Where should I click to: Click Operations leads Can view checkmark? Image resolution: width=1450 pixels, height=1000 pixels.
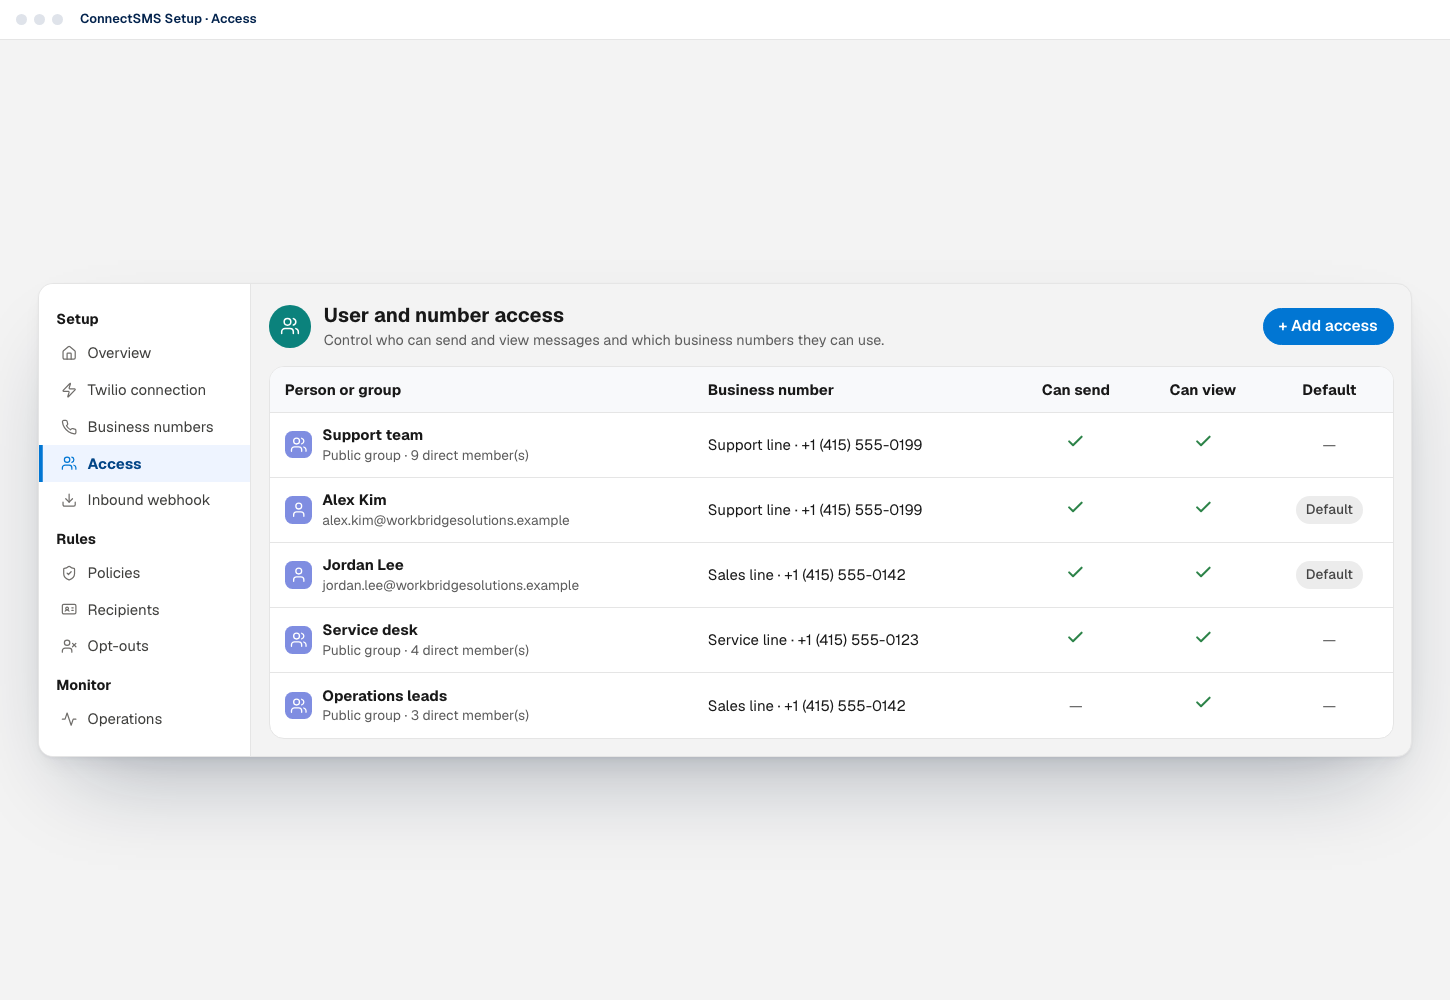click(x=1203, y=702)
